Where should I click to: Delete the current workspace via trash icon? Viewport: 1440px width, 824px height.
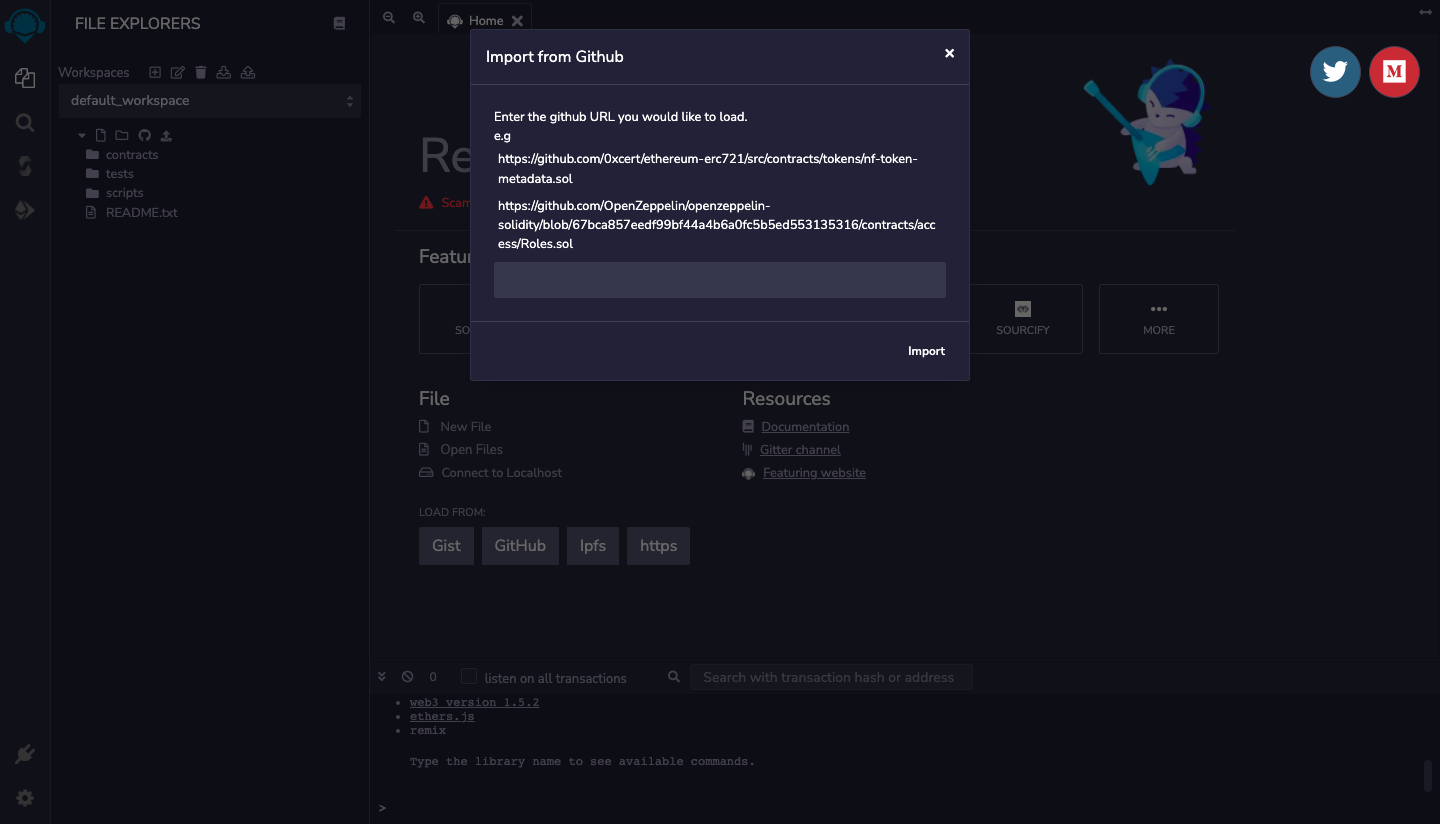point(200,72)
